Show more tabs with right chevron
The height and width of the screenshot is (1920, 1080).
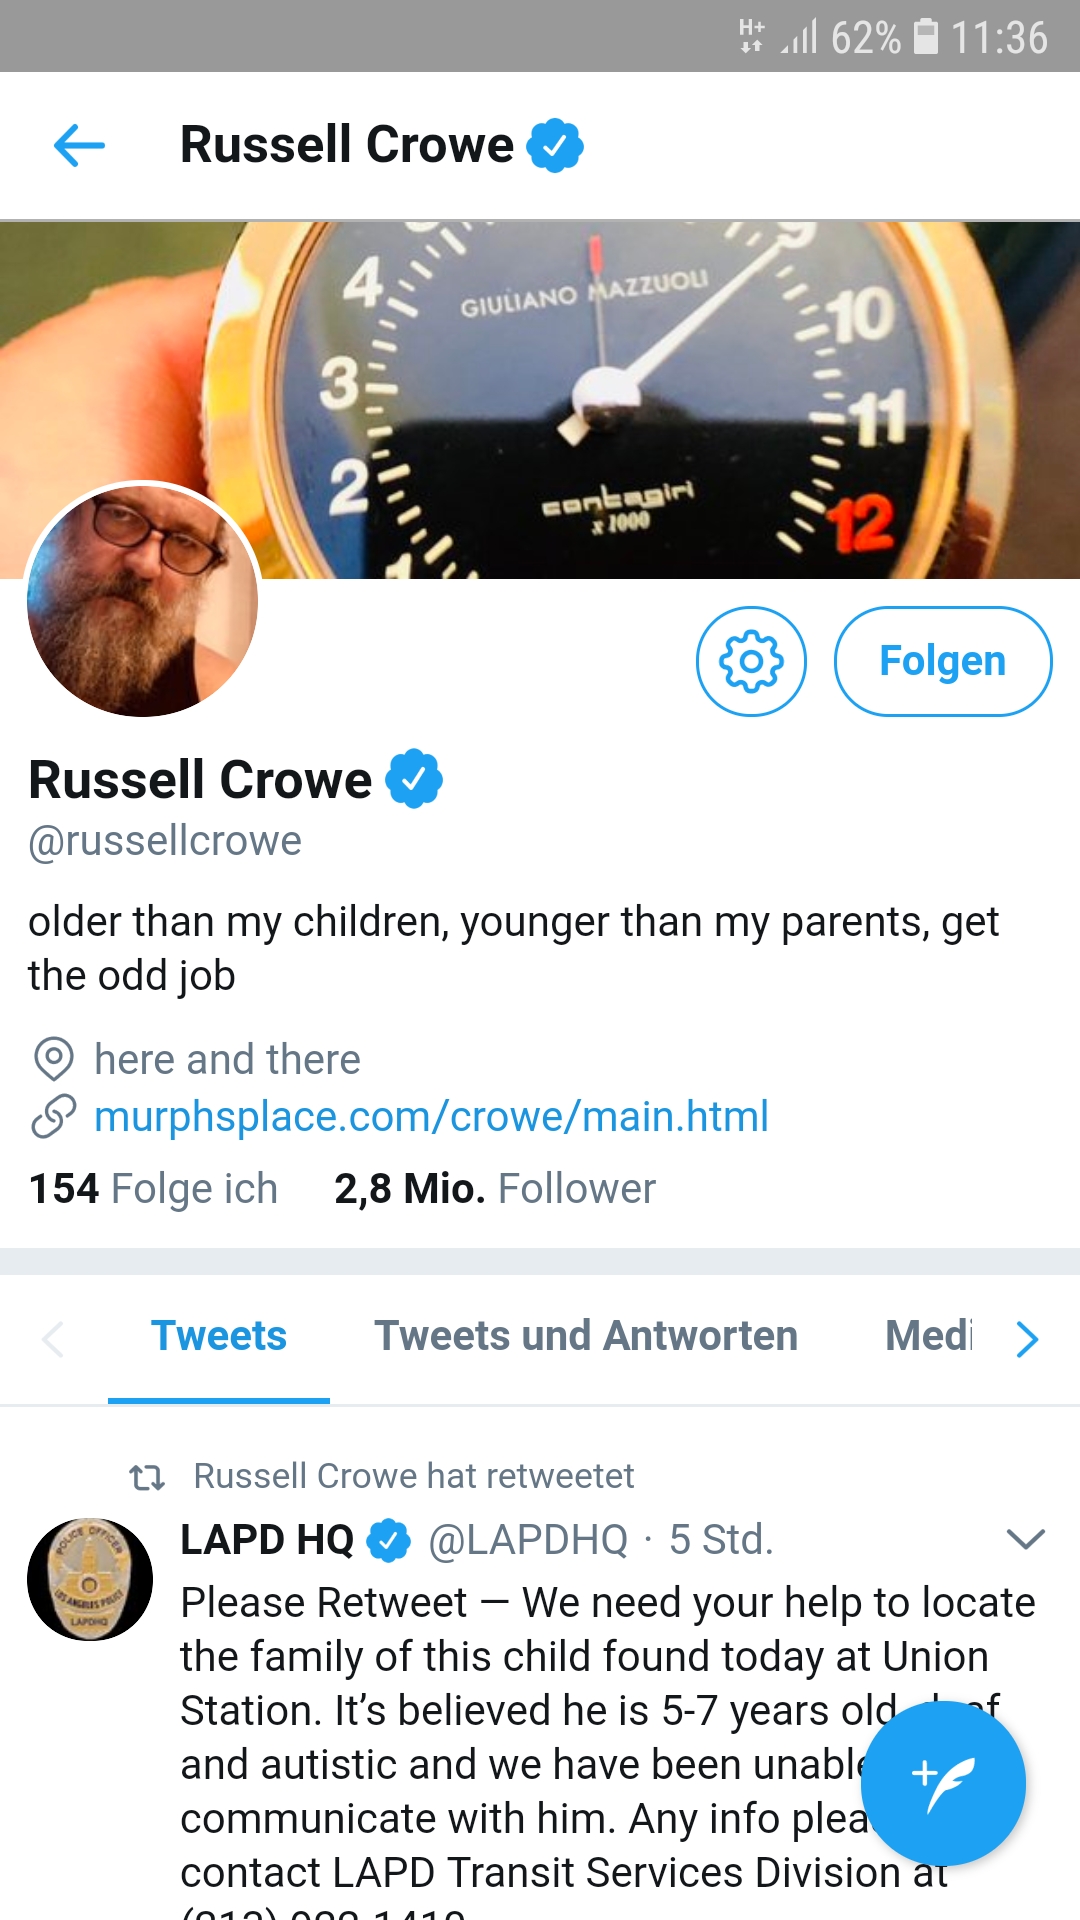point(1027,1339)
